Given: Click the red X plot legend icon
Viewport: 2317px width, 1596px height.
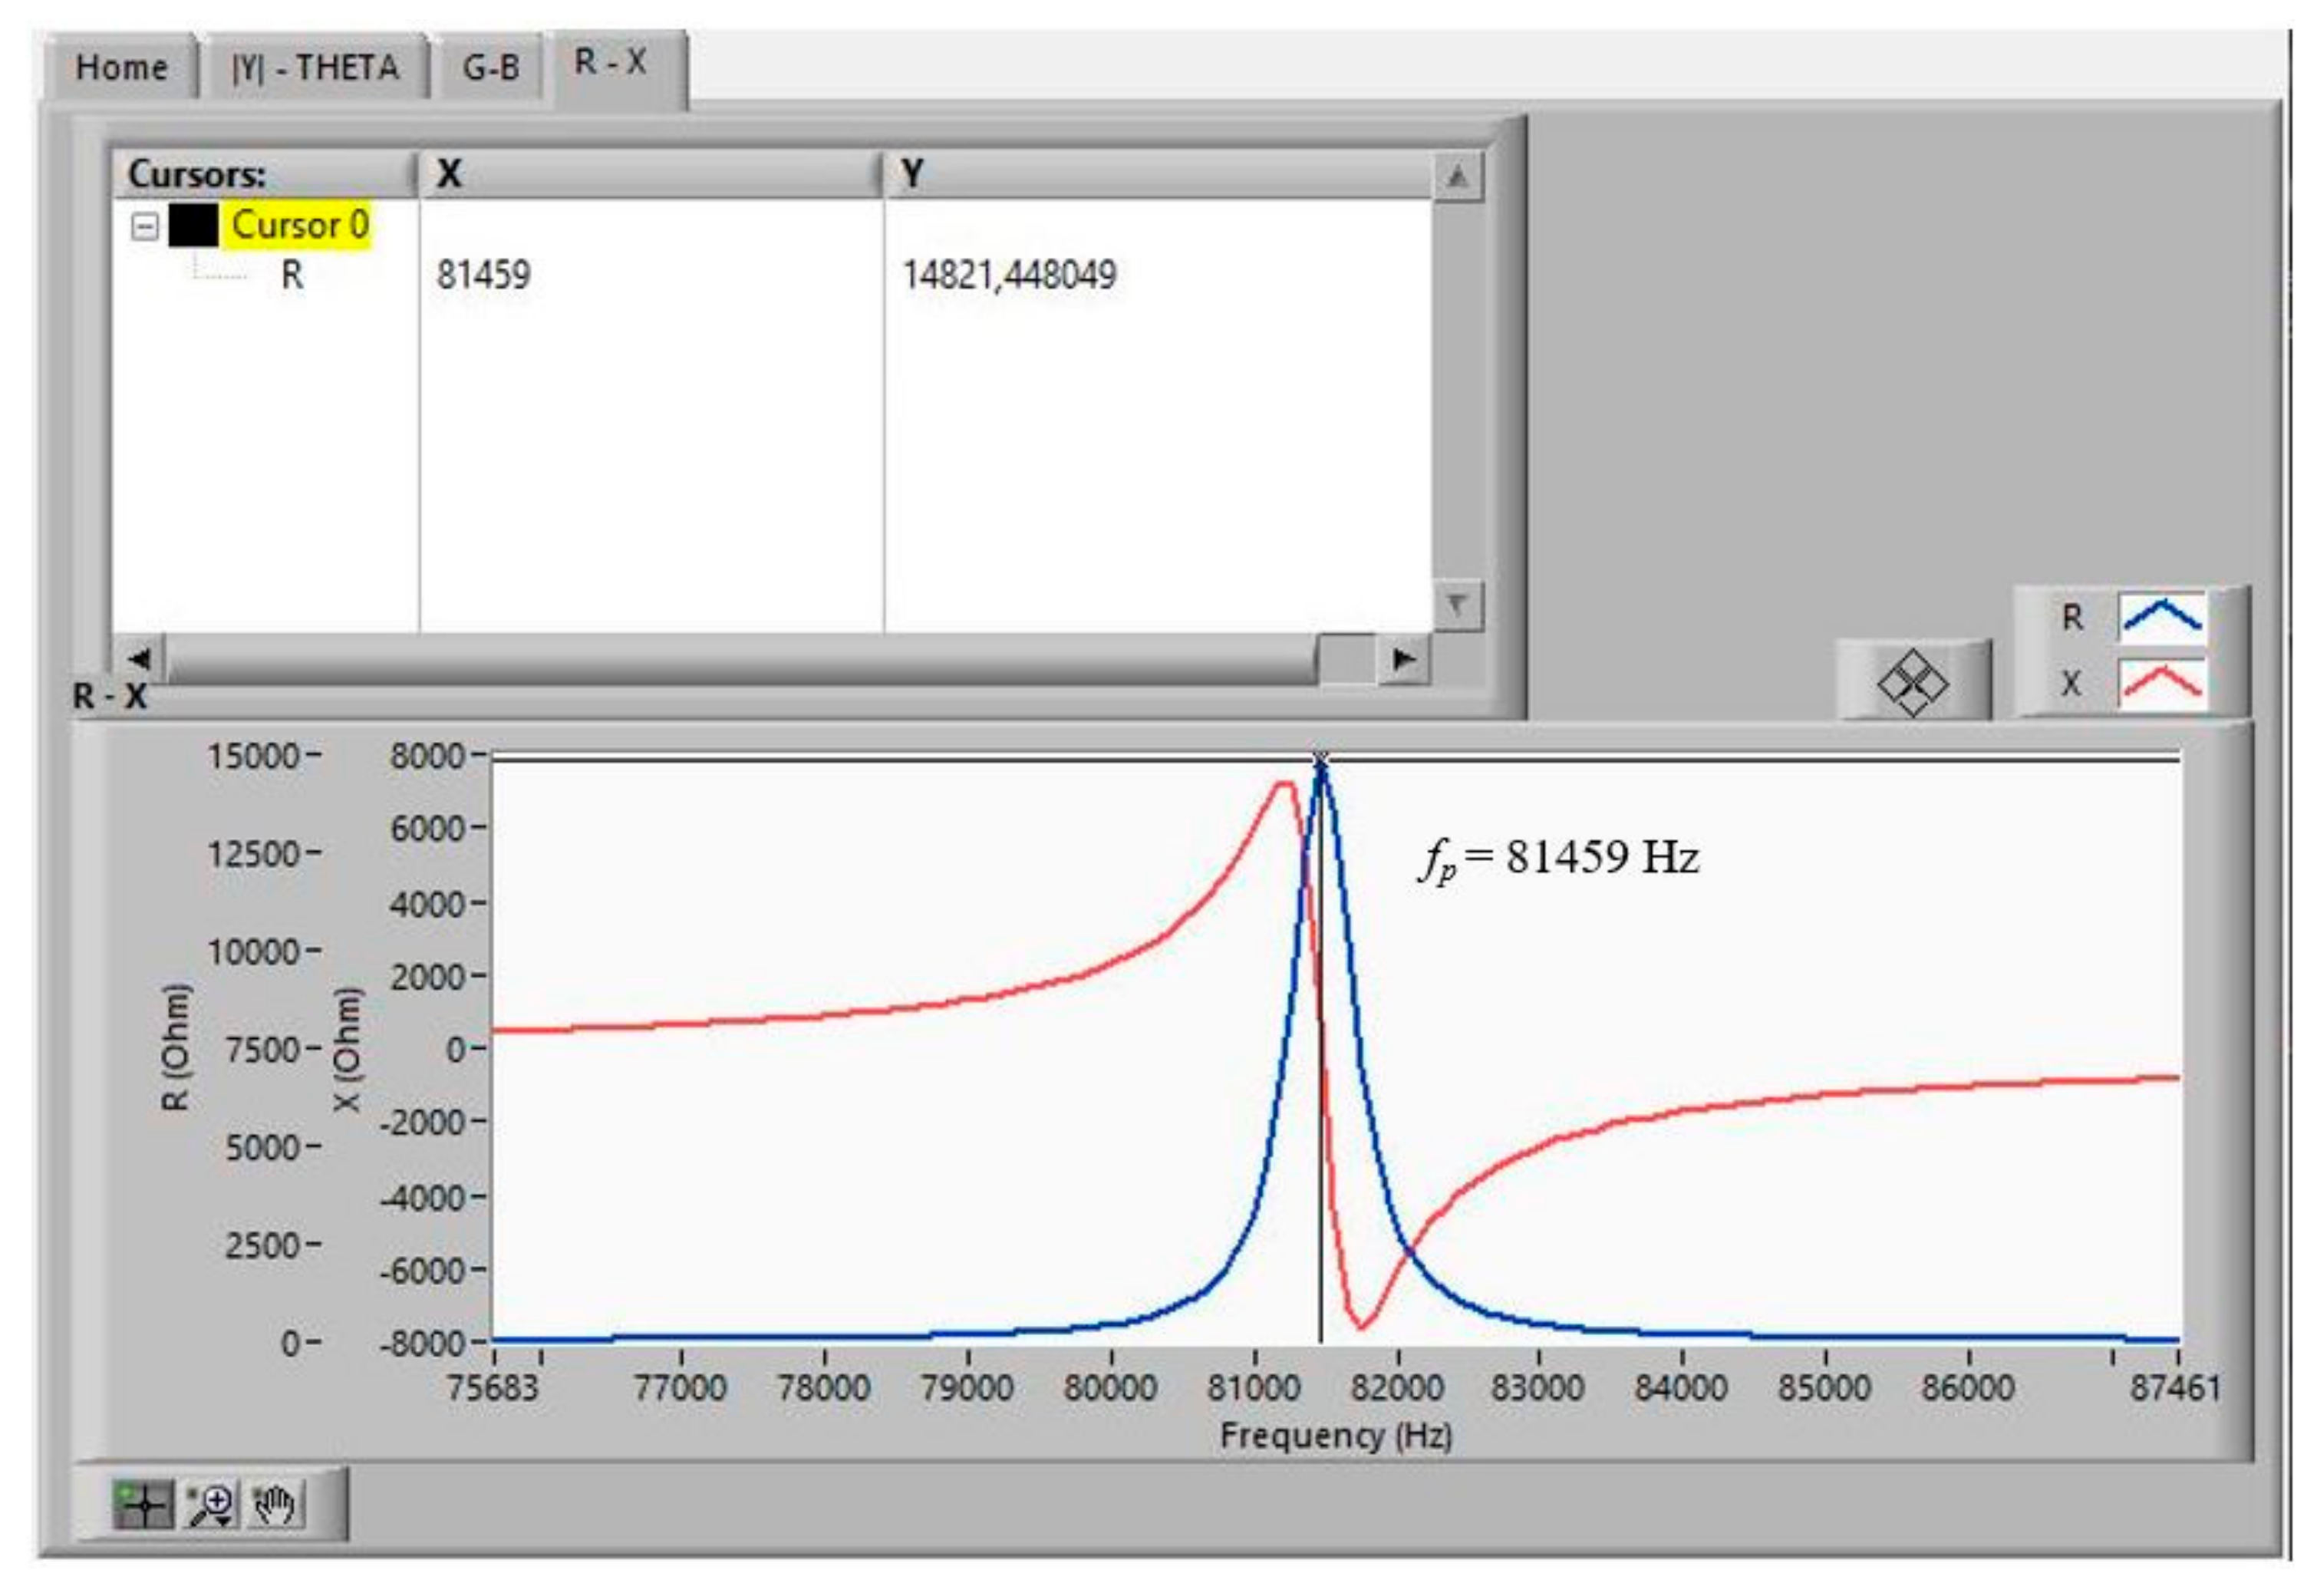Looking at the screenshot, I should (2161, 683).
